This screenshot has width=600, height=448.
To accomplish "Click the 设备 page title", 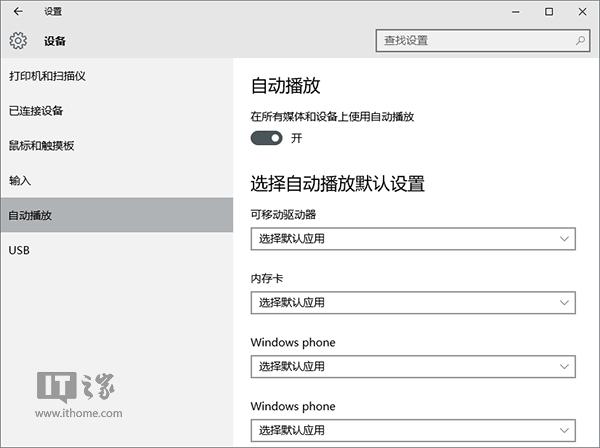I will click(x=55, y=41).
